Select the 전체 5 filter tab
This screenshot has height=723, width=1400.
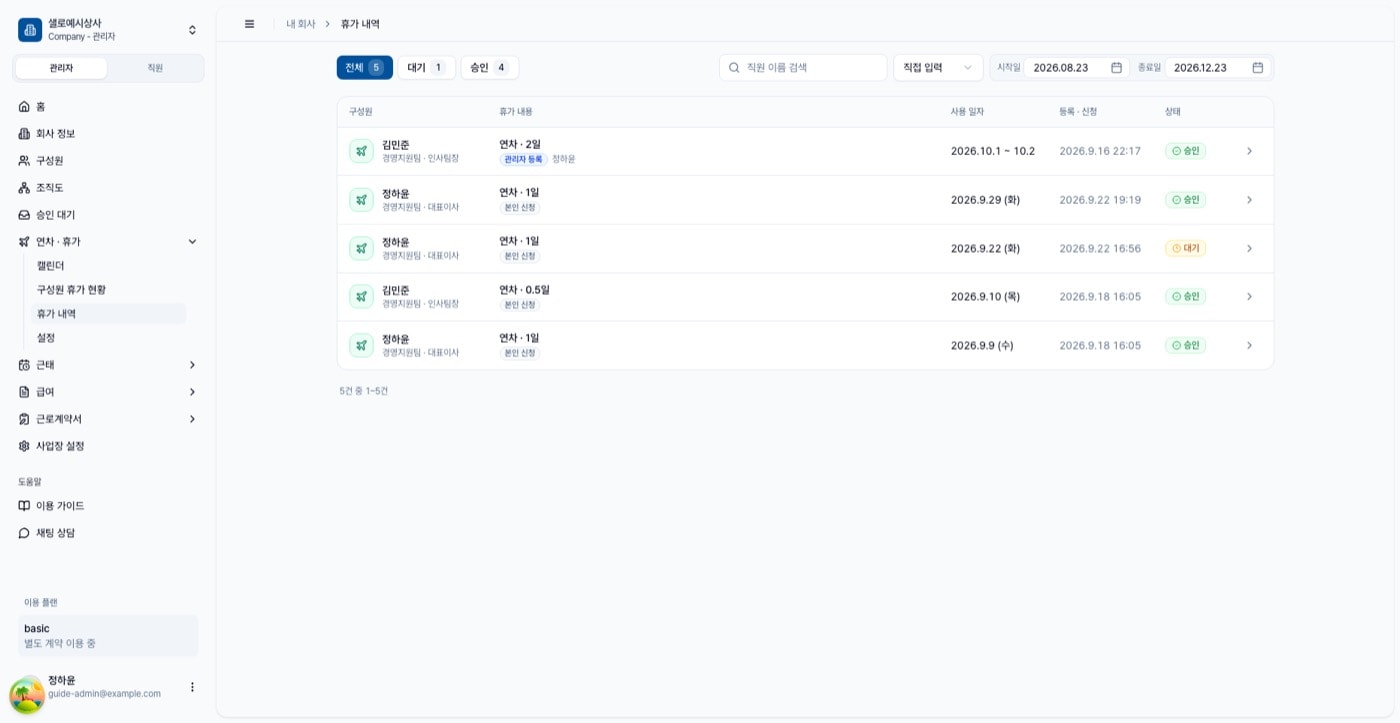click(x=364, y=68)
